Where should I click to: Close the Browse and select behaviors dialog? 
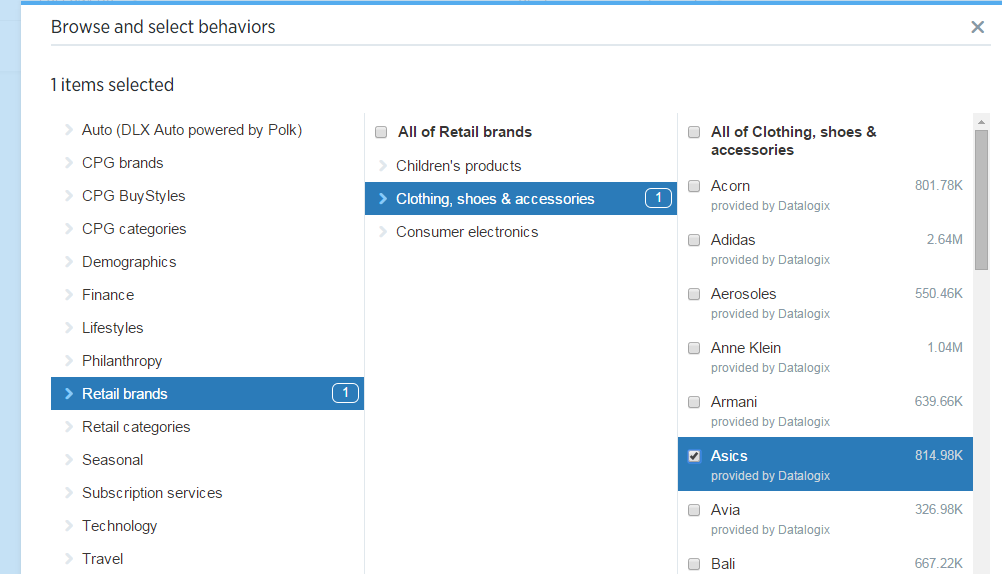tap(977, 27)
